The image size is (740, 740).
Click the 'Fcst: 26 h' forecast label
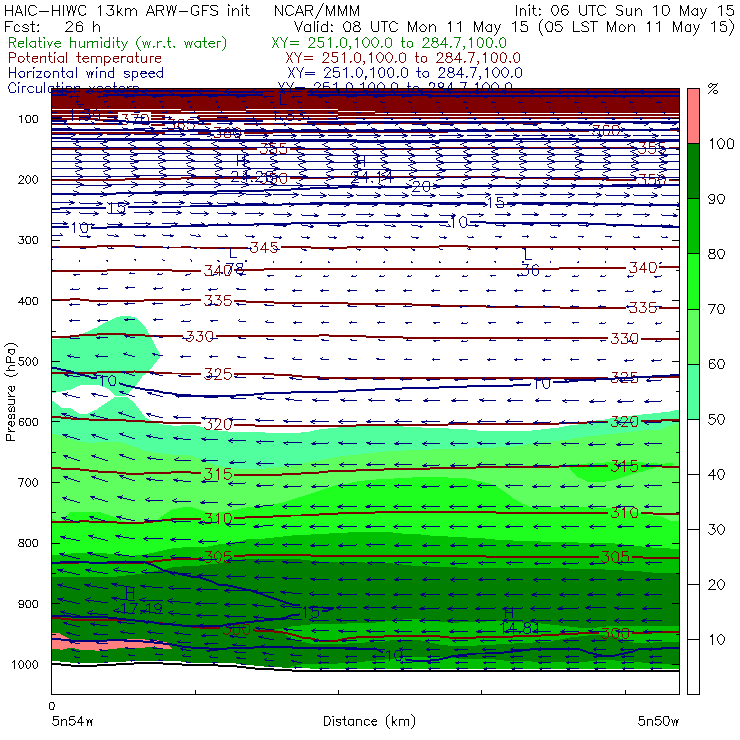(x=52, y=27)
